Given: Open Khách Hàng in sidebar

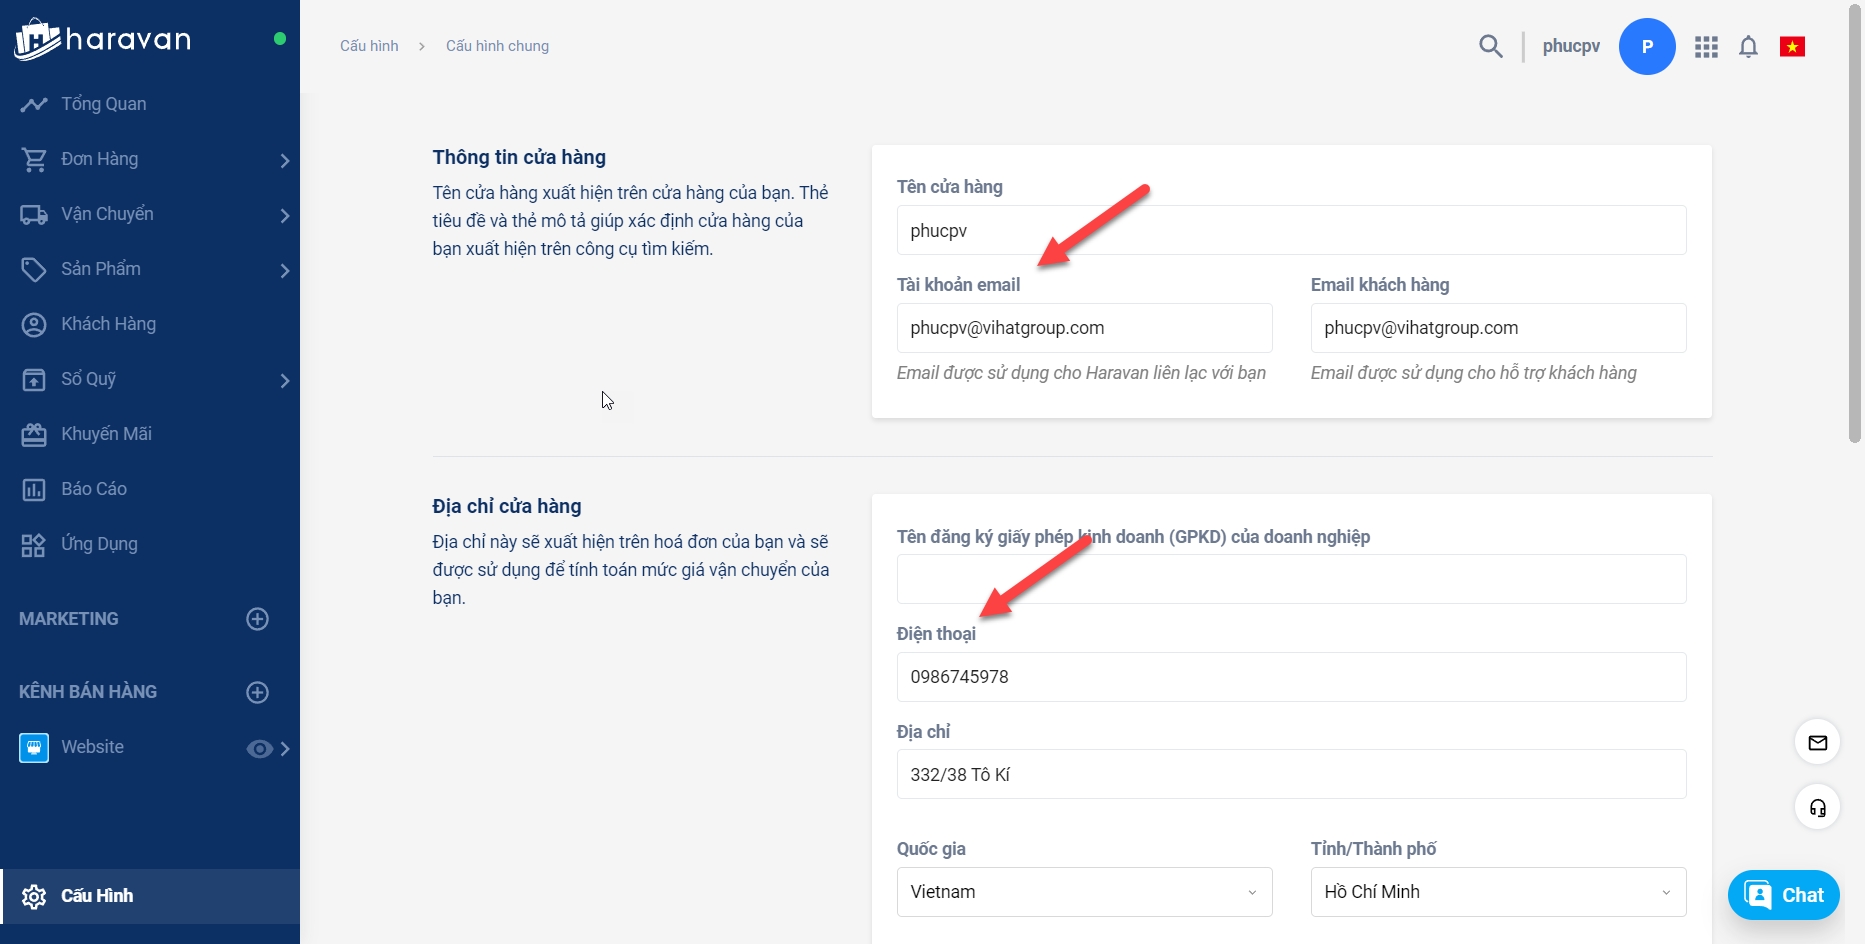Looking at the screenshot, I should 108,324.
